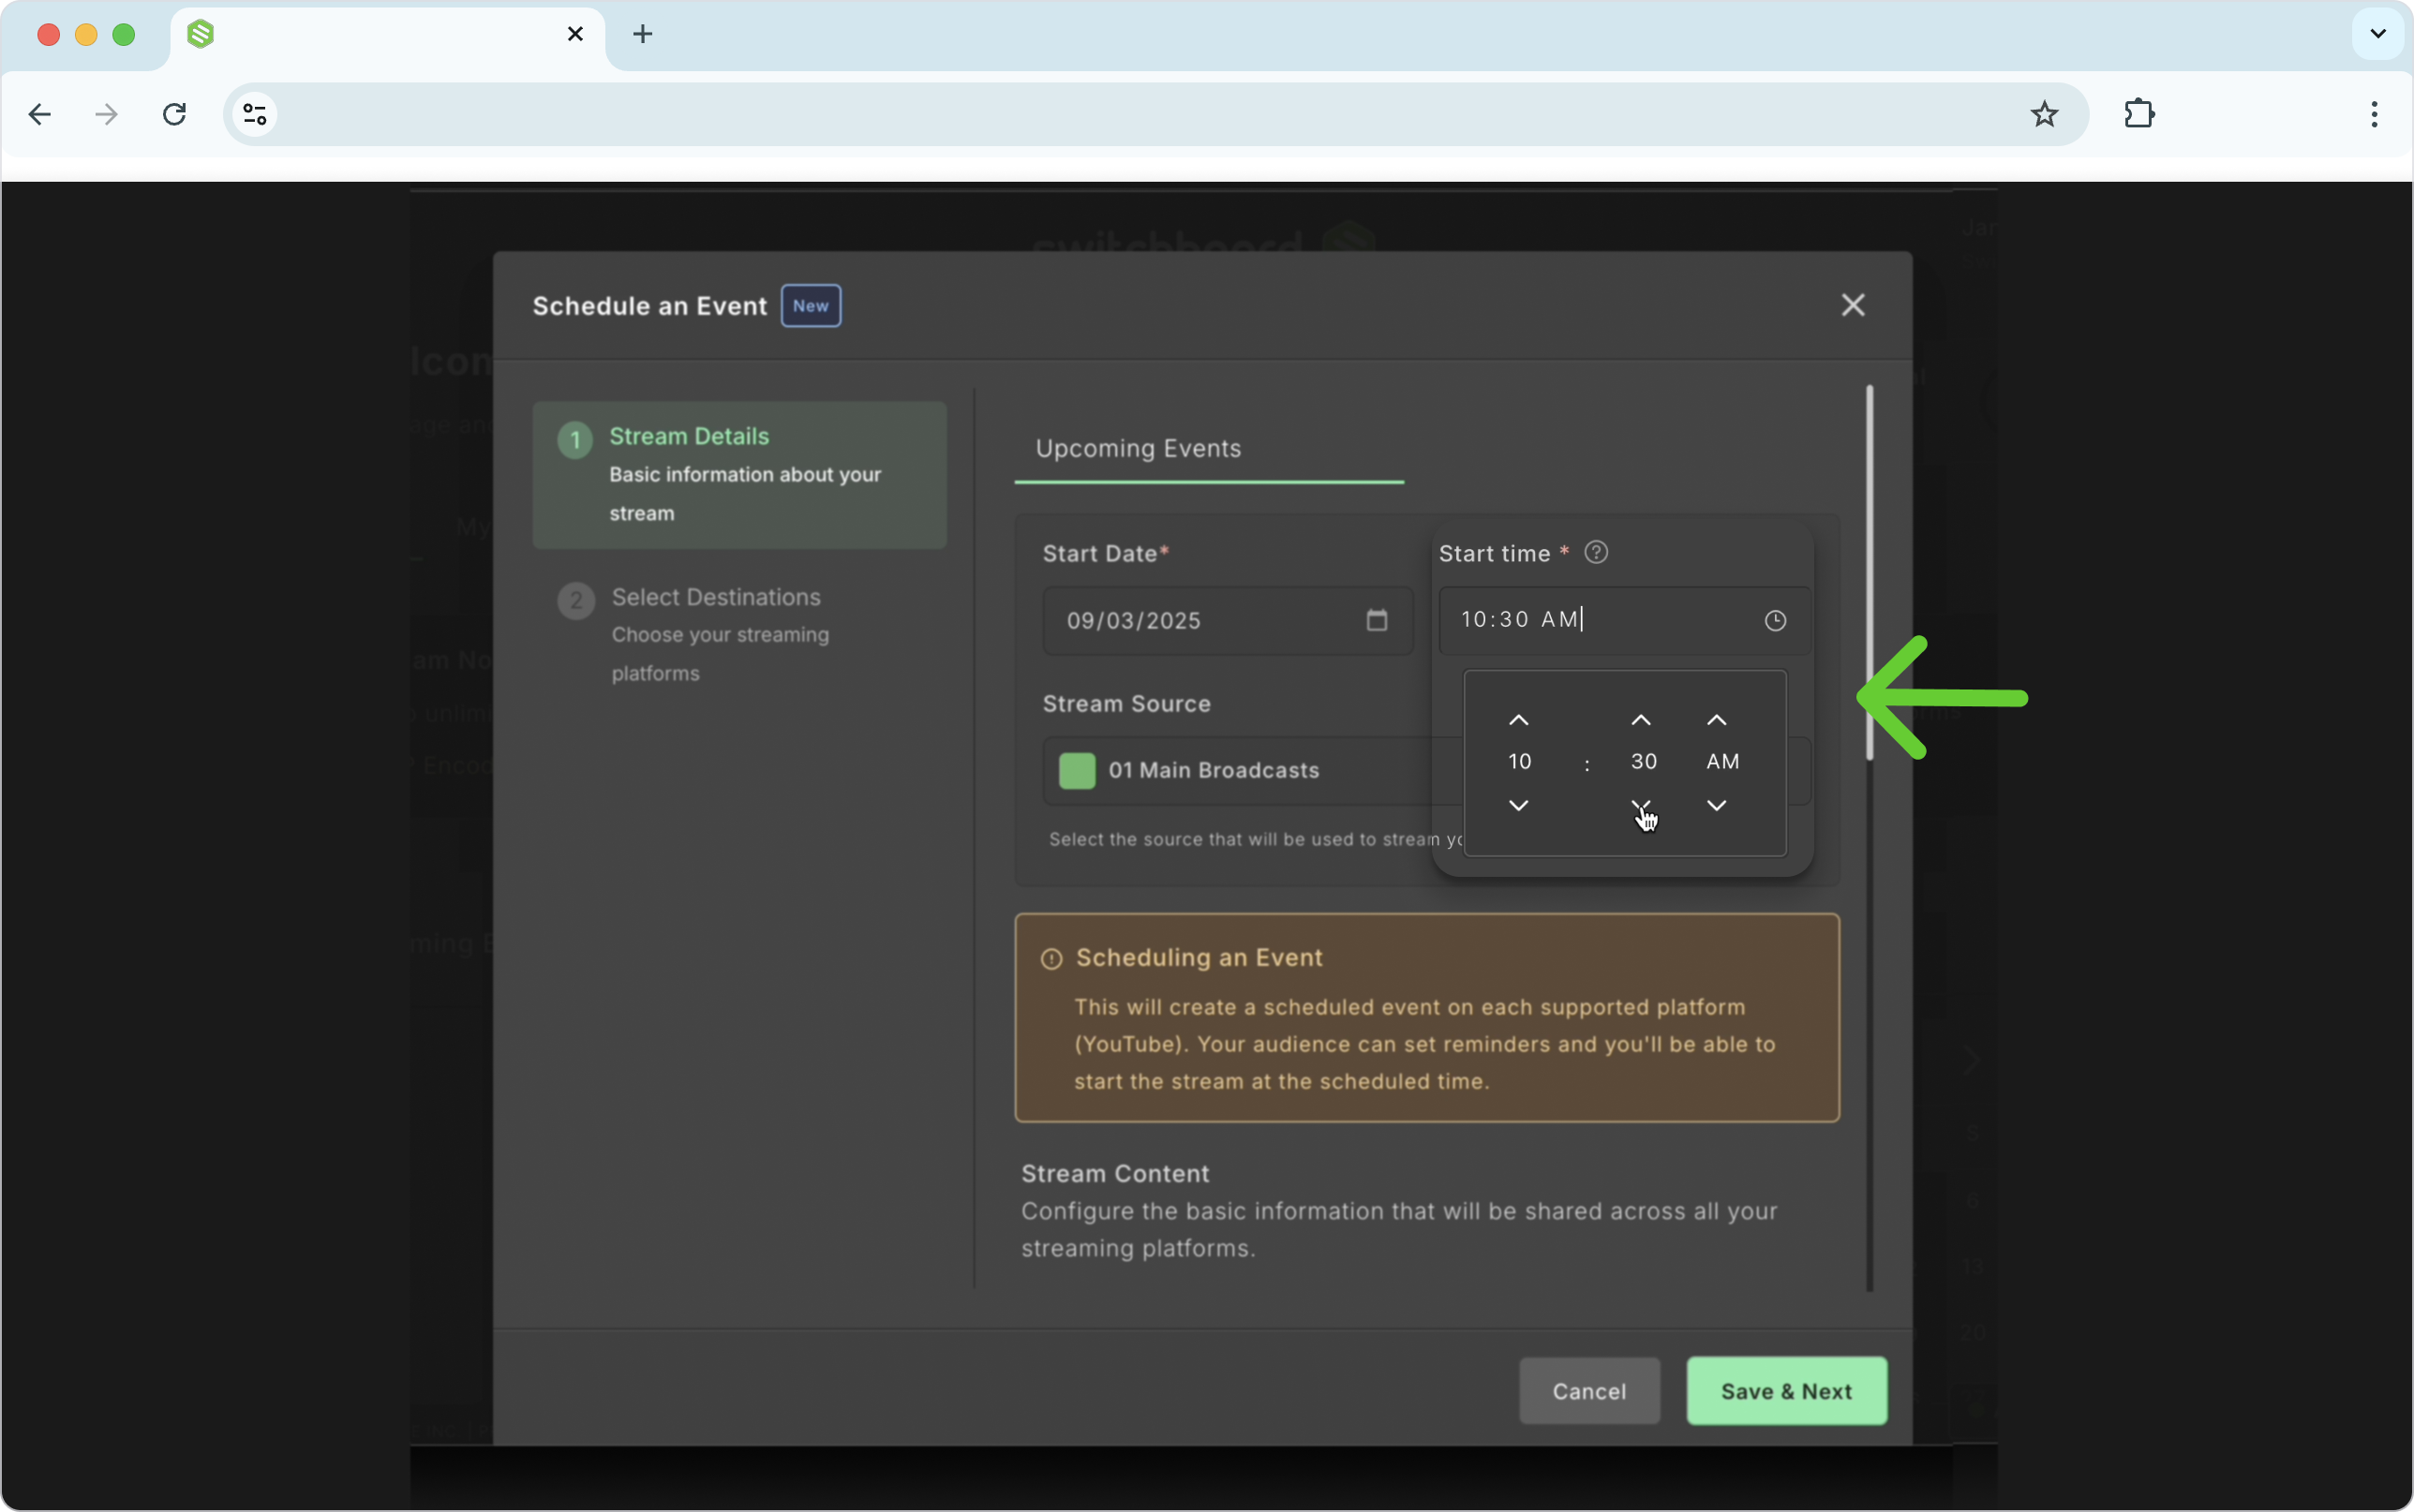Screen dimensions: 2414x1512
Task: Click Save & Next
Action: pyautogui.click(x=1786, y=1390)
